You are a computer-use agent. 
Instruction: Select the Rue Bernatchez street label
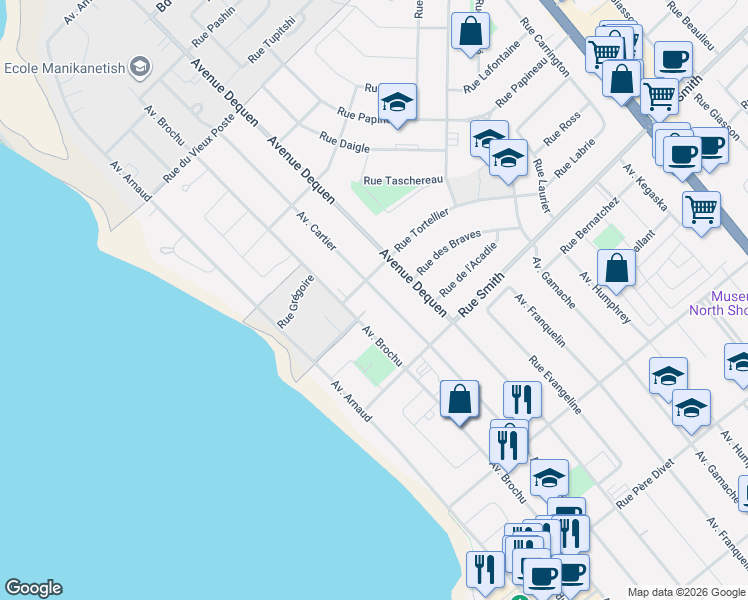click(590, 226)
